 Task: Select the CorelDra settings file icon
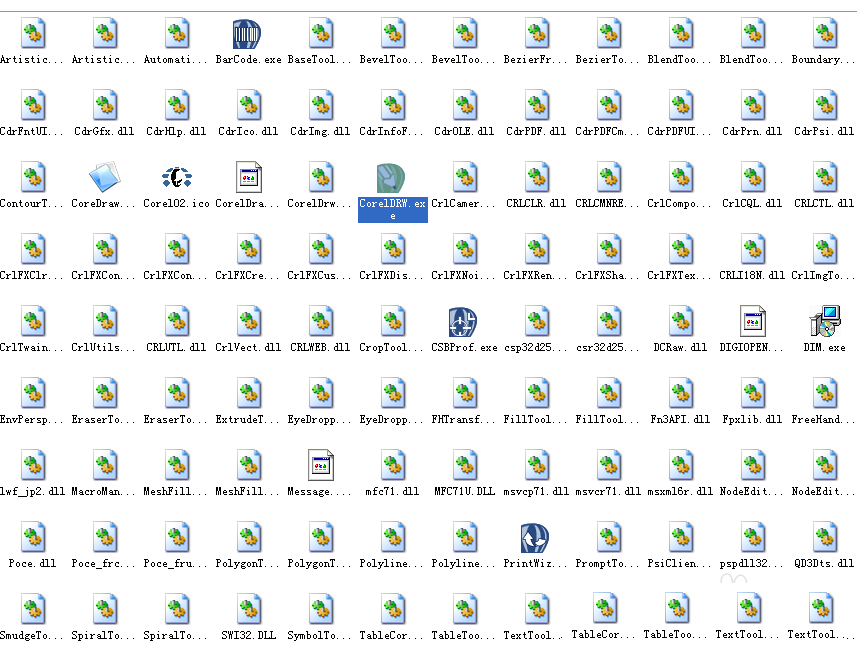point(249,177)
